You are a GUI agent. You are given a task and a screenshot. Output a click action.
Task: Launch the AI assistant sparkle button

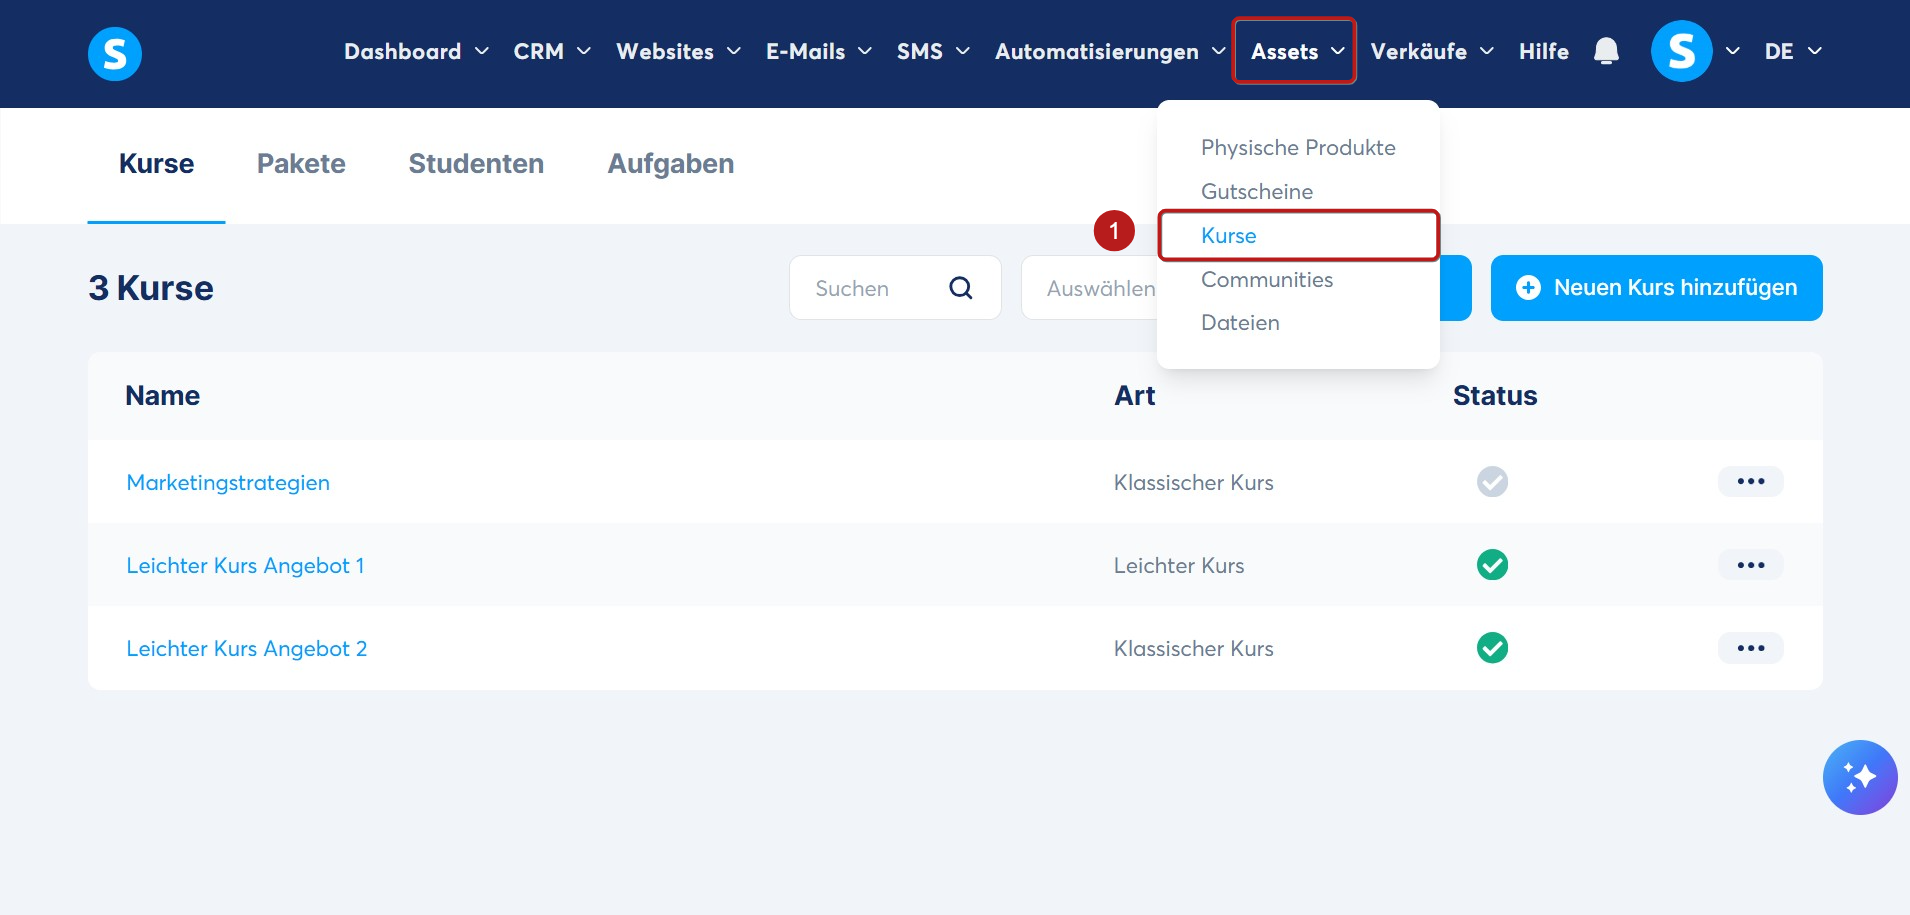tap(1860, 777)
